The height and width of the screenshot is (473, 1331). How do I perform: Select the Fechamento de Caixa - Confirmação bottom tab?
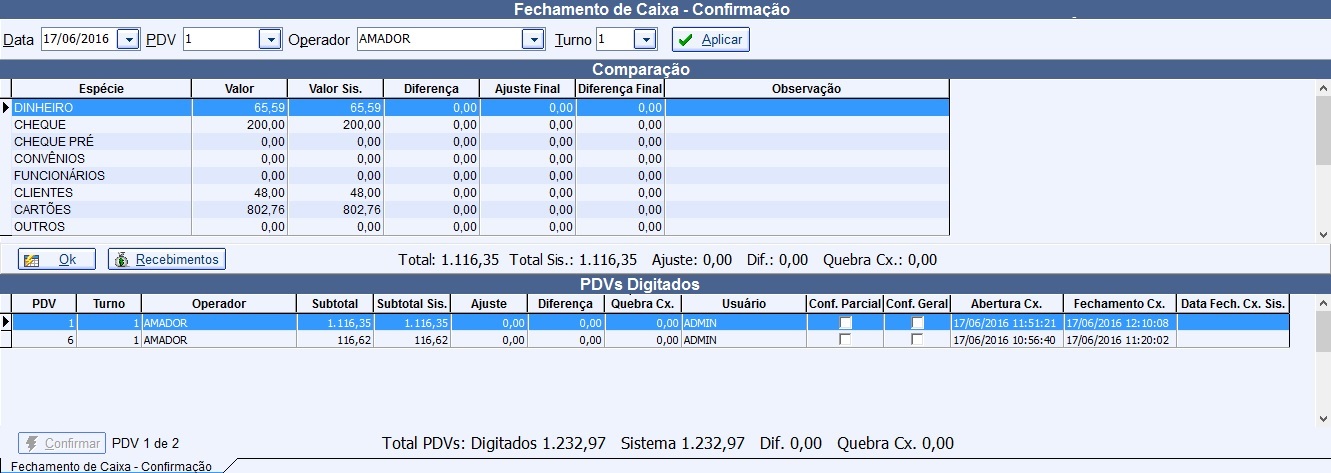point(111,466)
